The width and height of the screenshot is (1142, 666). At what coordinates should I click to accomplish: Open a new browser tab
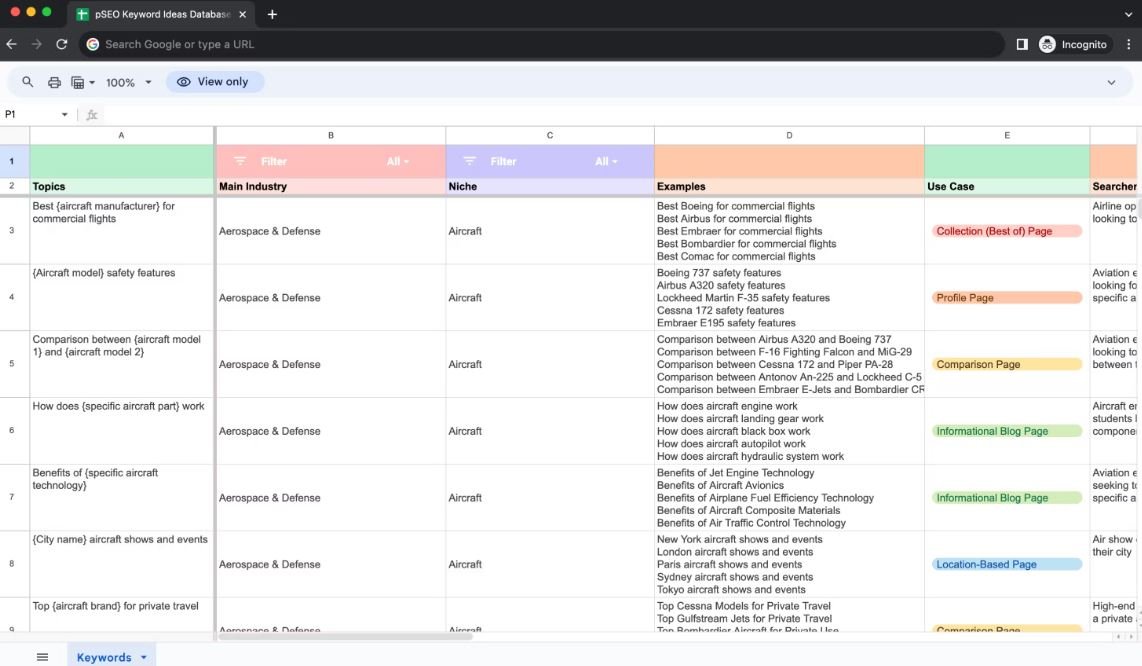[272, 14]
